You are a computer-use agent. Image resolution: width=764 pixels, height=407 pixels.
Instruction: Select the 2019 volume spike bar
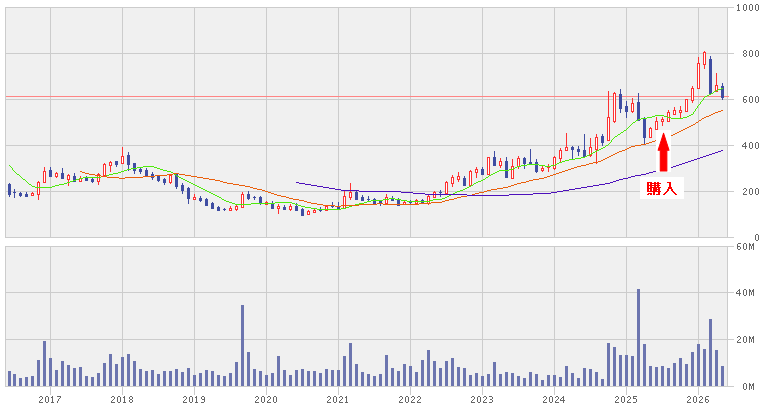click(242, 346)
